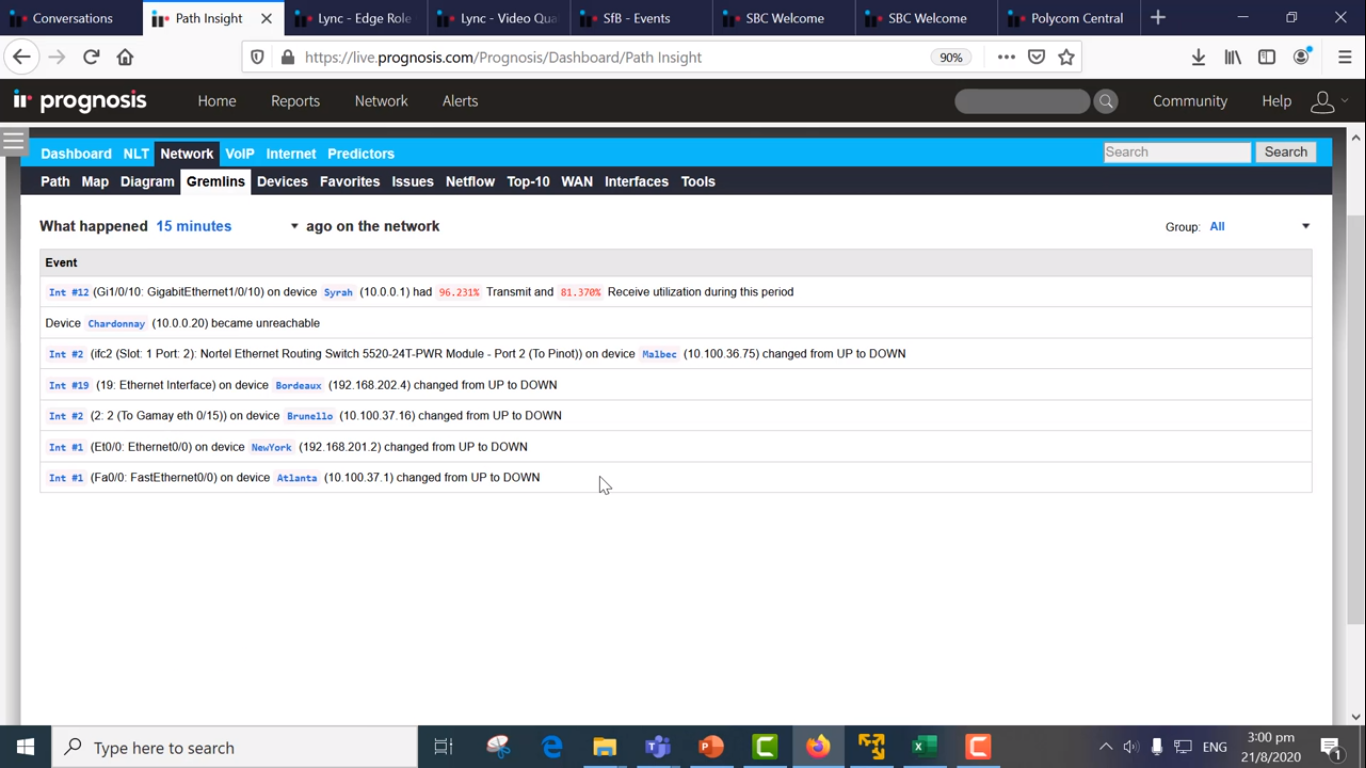Screen dimensions: 1366x768
Task: Click the browser Forward arrow
Action: (57, 57)
